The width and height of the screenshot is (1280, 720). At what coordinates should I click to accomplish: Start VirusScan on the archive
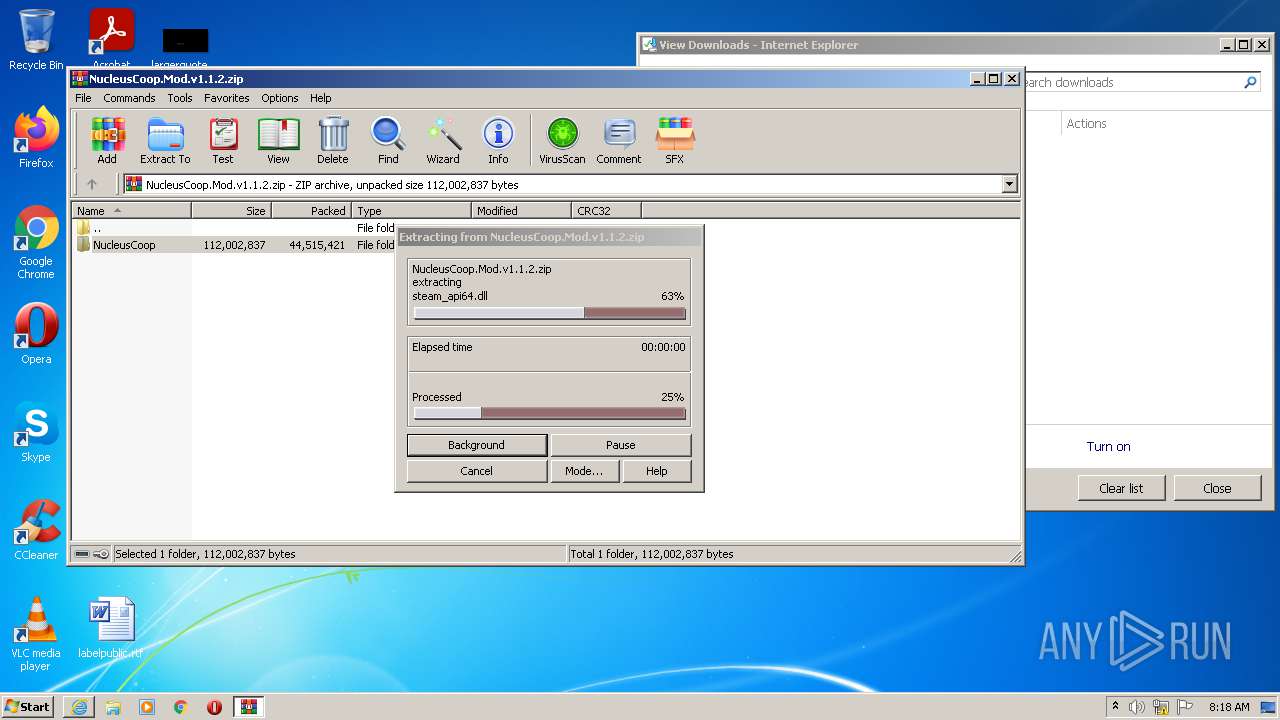coord(562,140)
